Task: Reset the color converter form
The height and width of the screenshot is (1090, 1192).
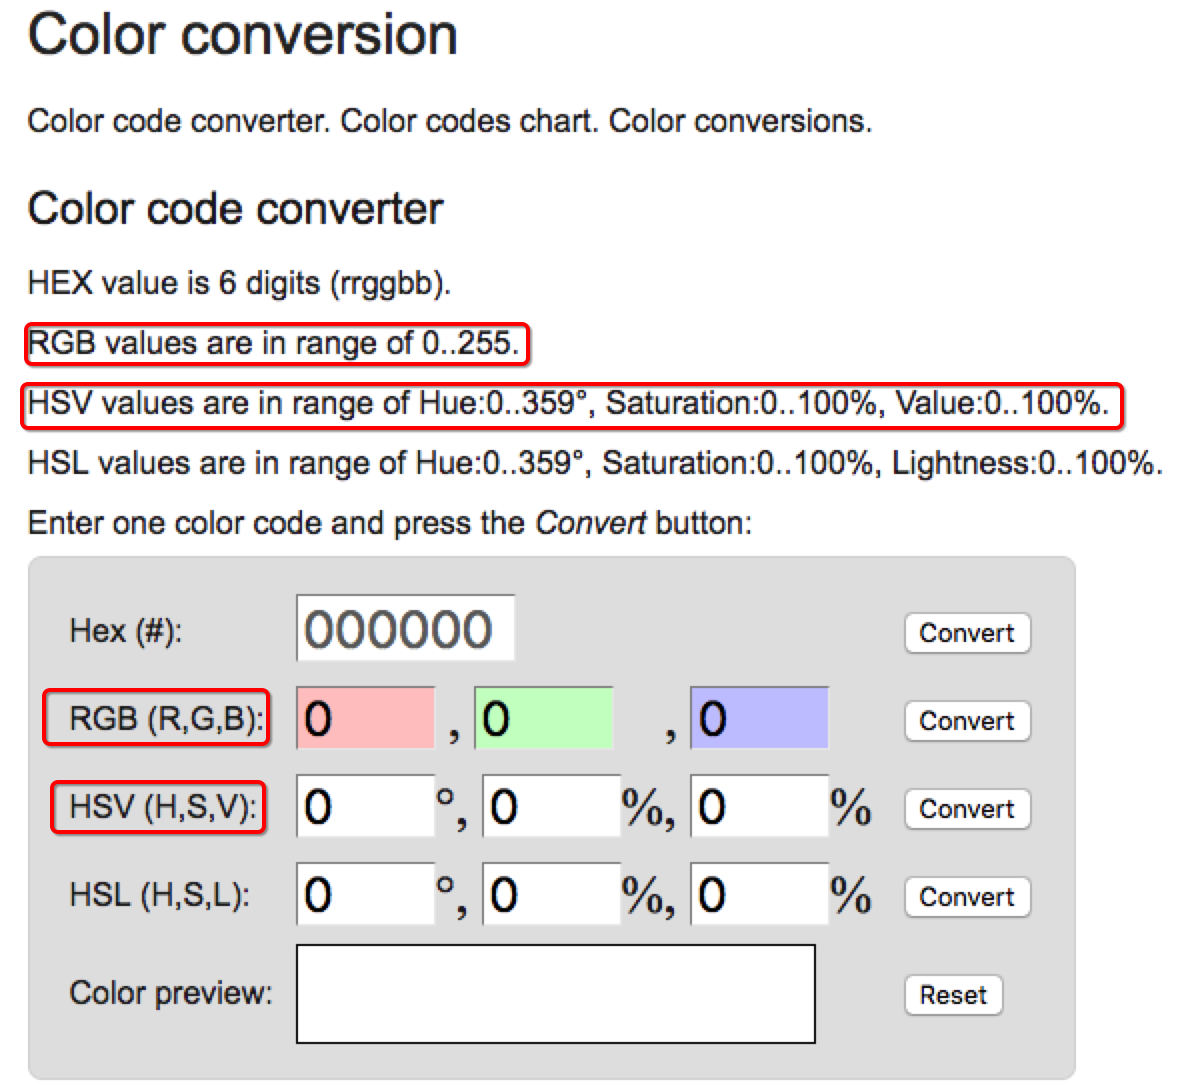Action: [953, 995]
